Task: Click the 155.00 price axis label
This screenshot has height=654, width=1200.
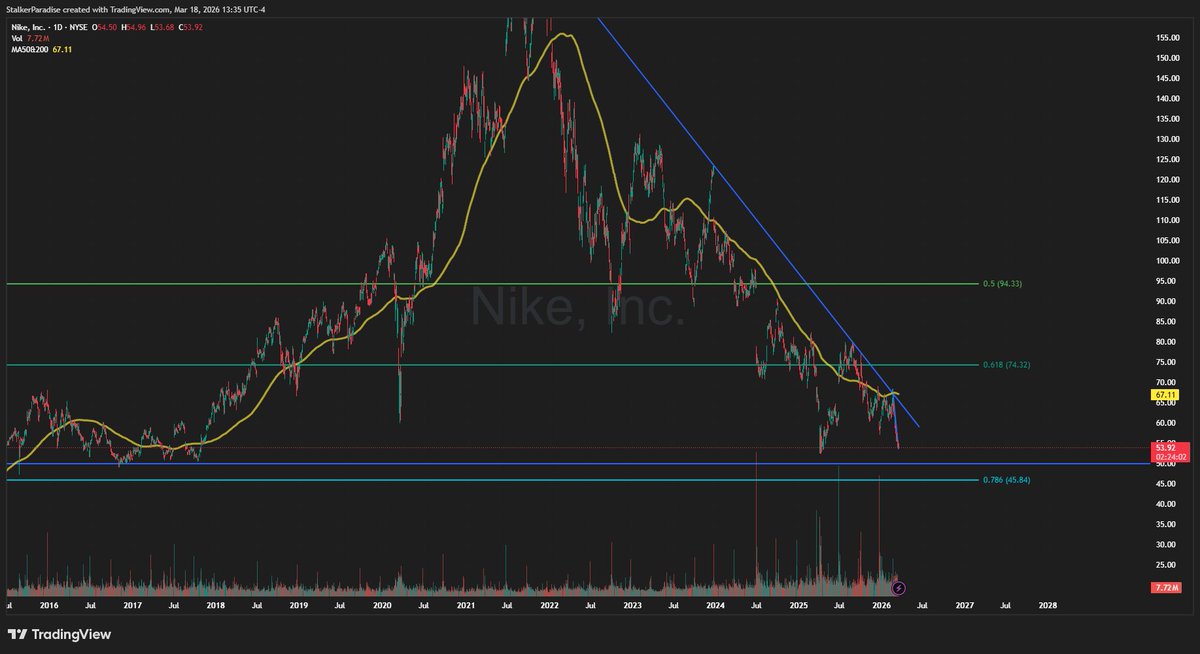Action: pos(1166,37)
